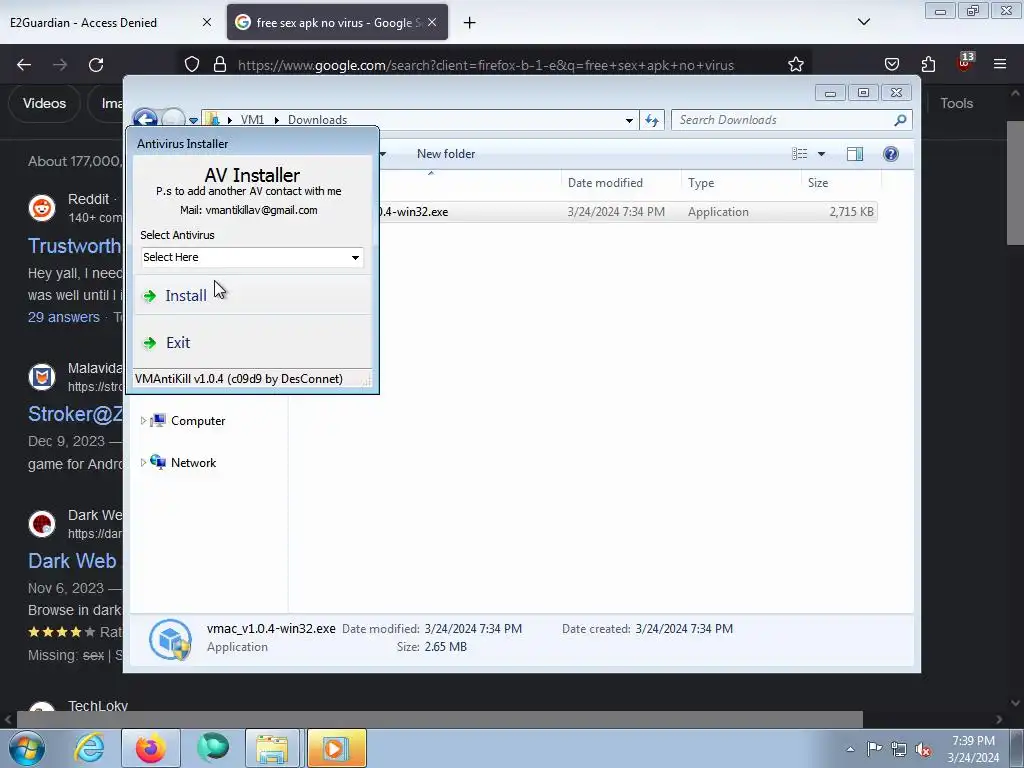Image resolution: width=1024 pixels, height=768 pixels.
Task: Open the Pocket save icon
Action: pos(891,64)
